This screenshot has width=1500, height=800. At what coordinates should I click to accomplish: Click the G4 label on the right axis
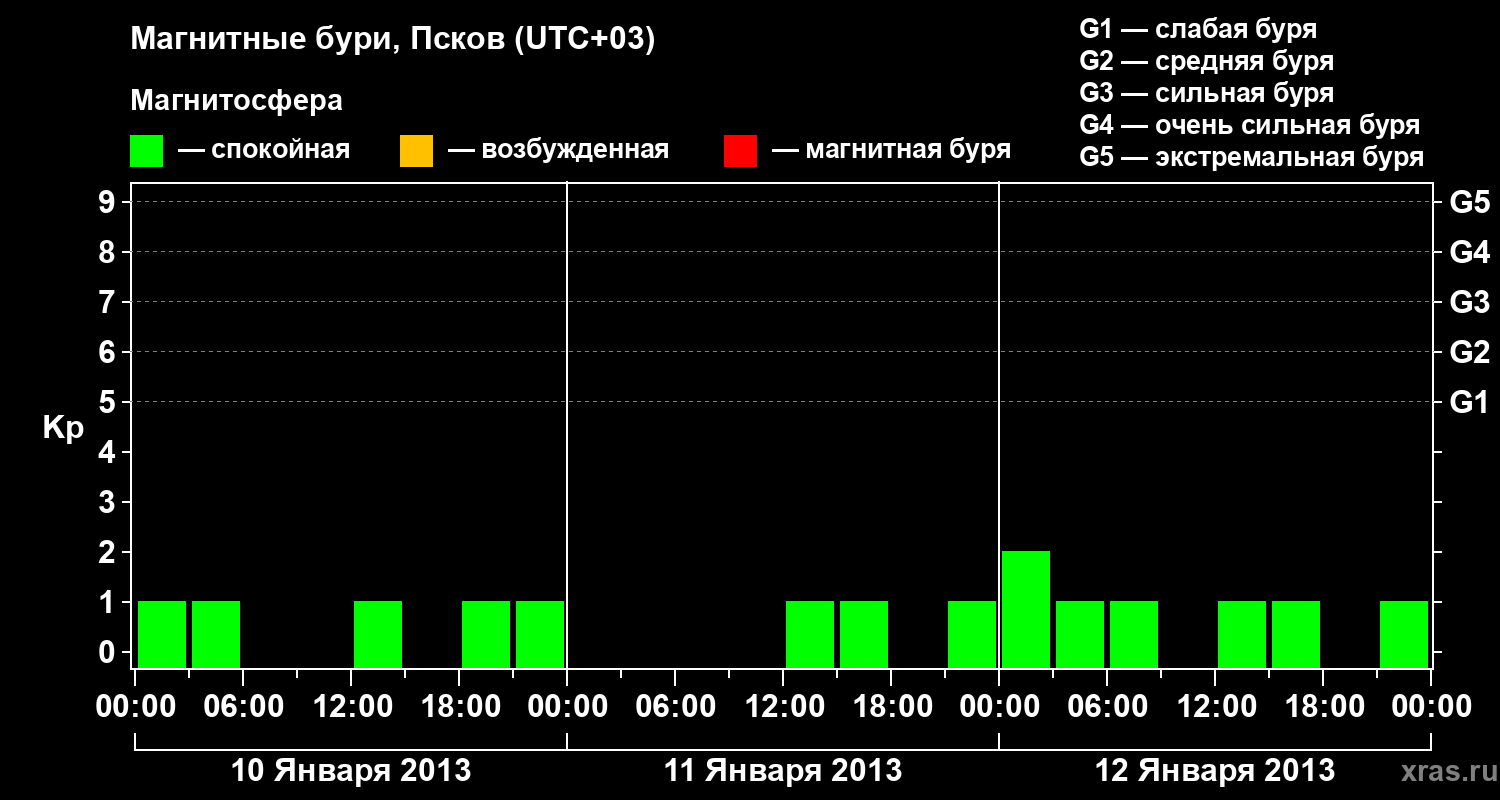pyautogui.click(x=1469, y=252)
